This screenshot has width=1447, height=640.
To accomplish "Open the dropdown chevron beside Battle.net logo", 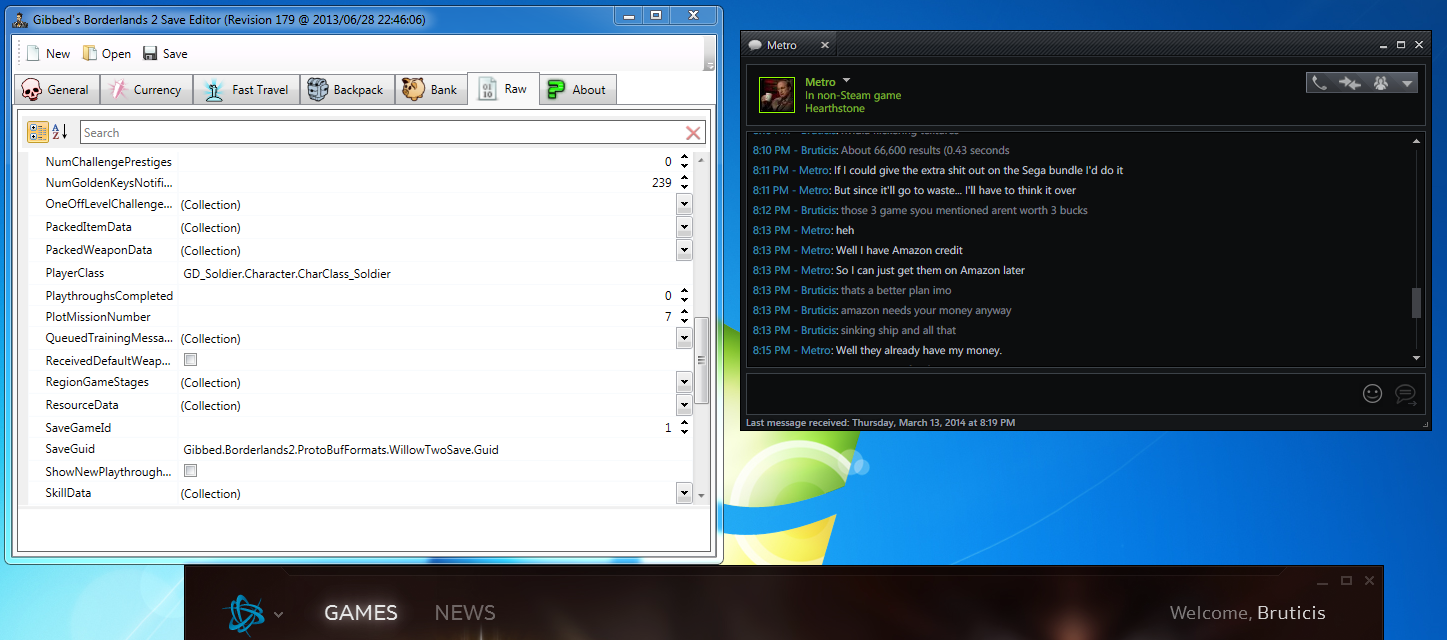I will [x=278, y=614].
